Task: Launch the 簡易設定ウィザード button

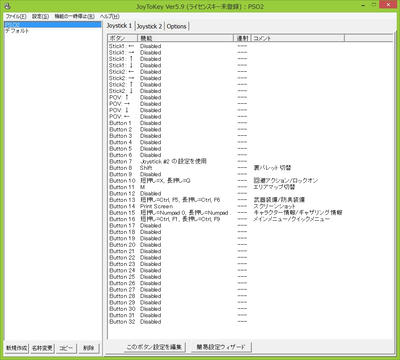Action: coord(221,347)
